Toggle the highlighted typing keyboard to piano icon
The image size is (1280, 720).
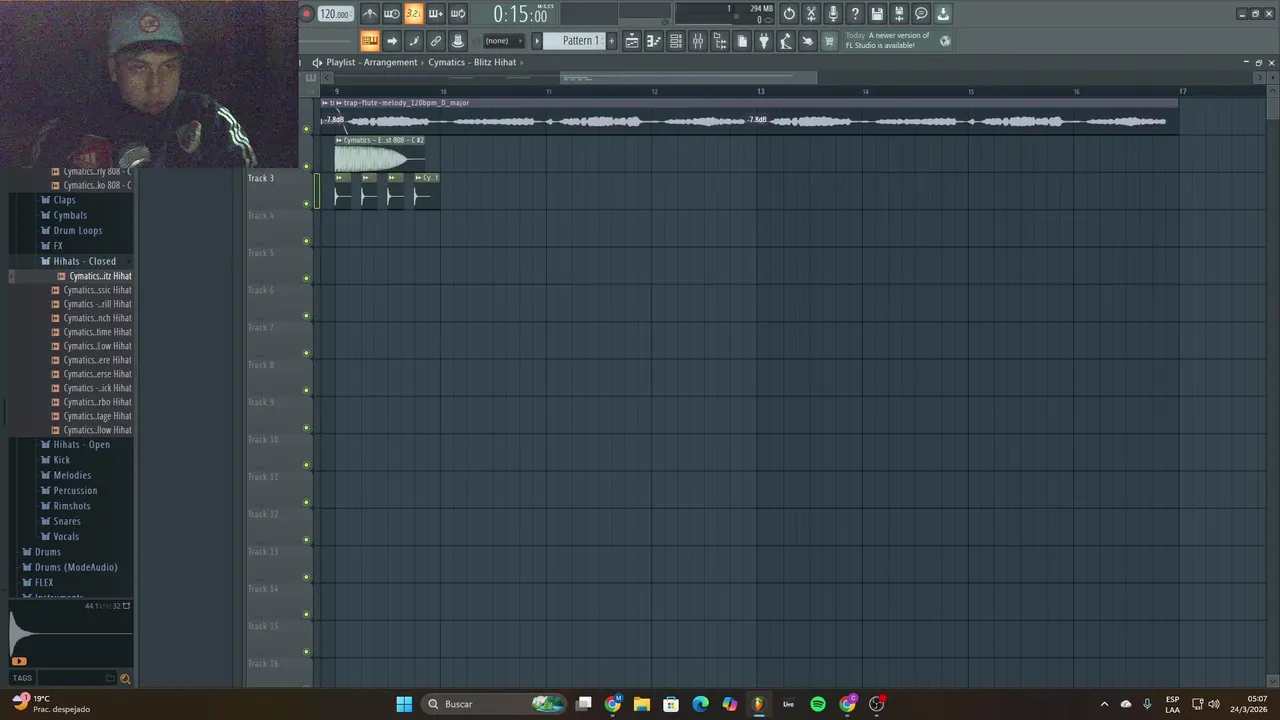(370, 41)
